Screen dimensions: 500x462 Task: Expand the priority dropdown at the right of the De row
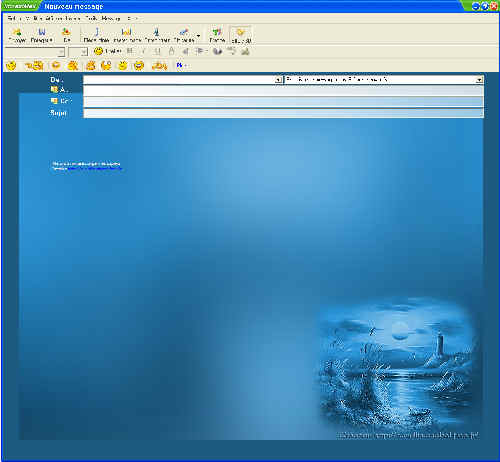pyautogui.click(x=479, y=80)
